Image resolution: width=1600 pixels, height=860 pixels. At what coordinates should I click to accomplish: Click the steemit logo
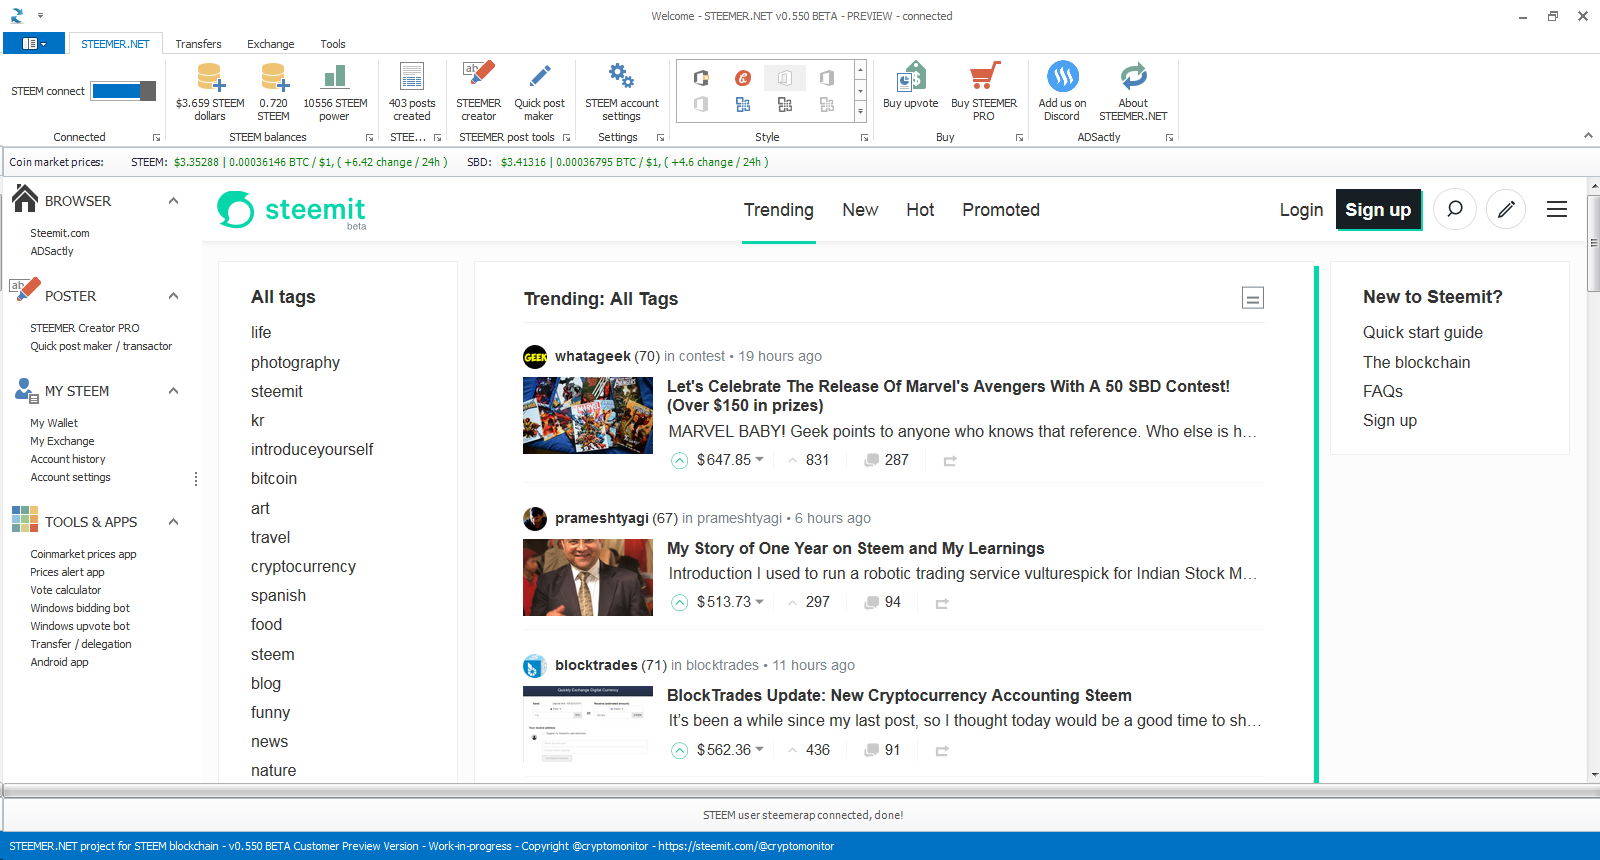pos(291,210)
